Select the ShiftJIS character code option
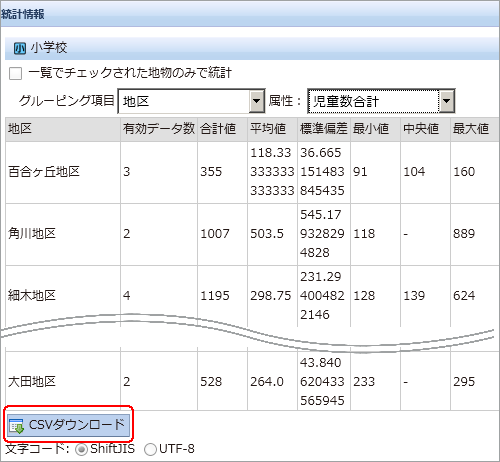Screen dimensions: 500x462 [x=81, y=449]
